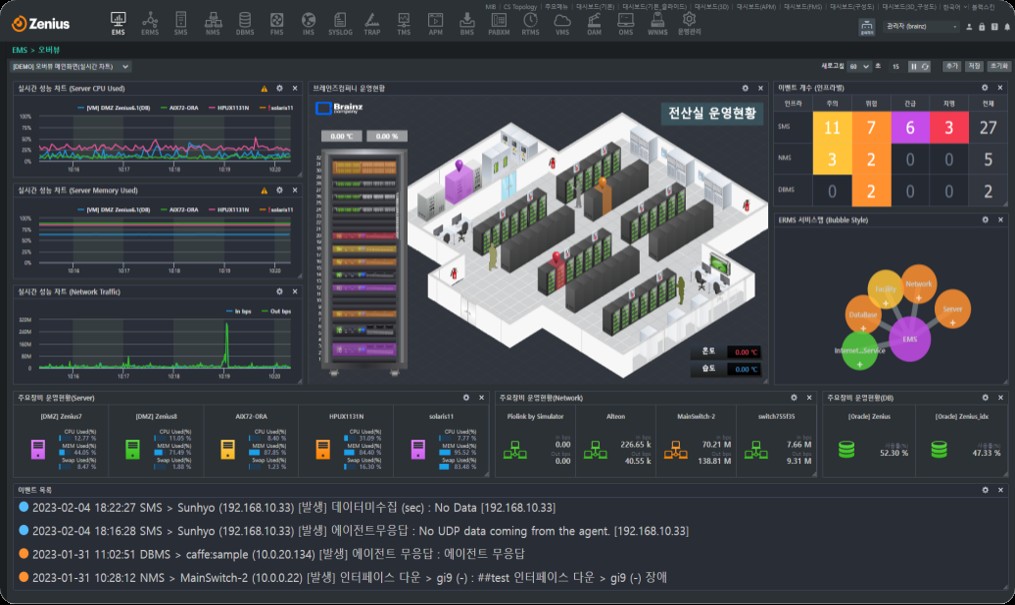The image size is (1015, 605).
Task: Open the CS Topology menu link
Action: click(520, 6)
